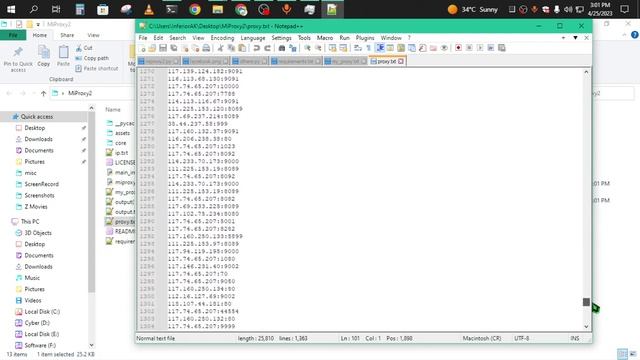
Task: Toggle file monitoring eye icon
Action: click(x=444, y=48)
